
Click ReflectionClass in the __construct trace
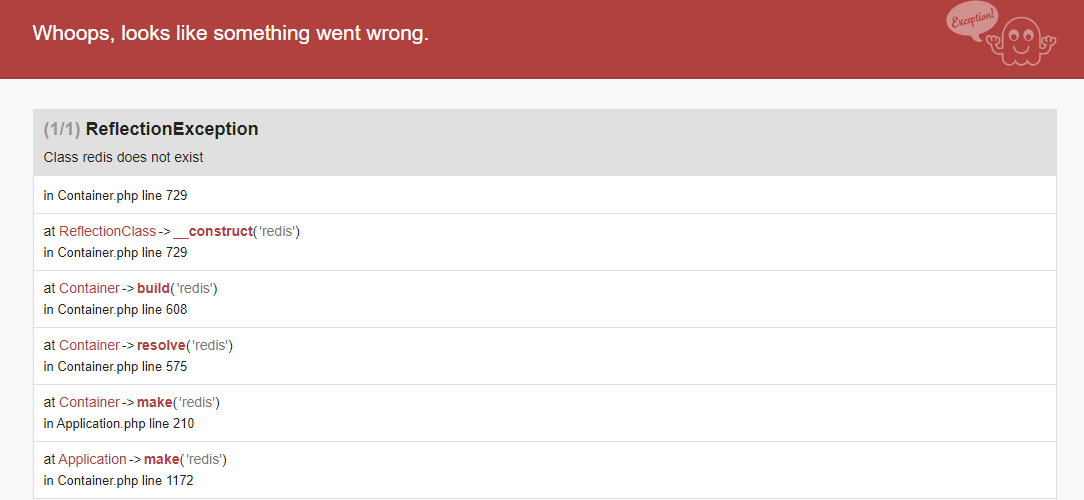tap(107, 231)
